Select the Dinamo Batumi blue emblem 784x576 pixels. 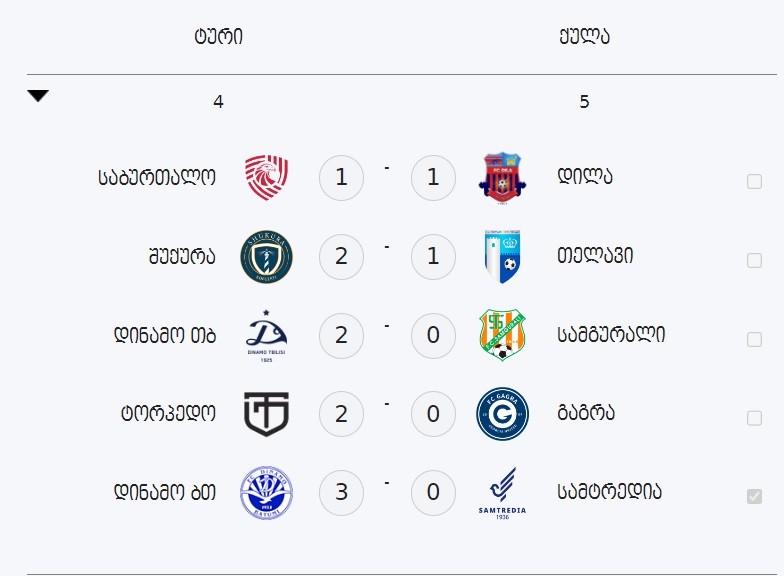266,492
